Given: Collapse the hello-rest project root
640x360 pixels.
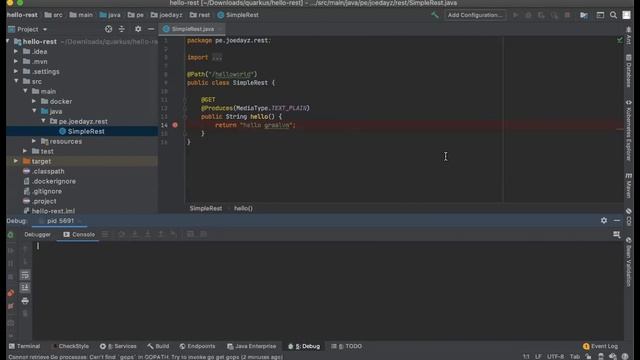Looking at the screenshot, I should point(8,41).
